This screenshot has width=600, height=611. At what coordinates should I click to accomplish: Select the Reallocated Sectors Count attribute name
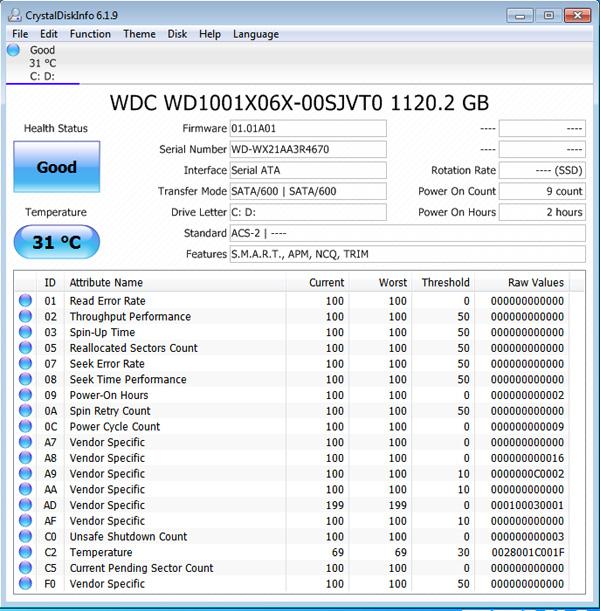click(134, 348)
